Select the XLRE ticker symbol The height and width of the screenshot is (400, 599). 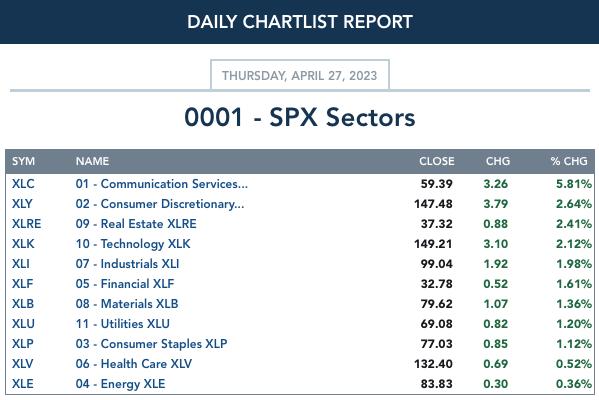26,223
